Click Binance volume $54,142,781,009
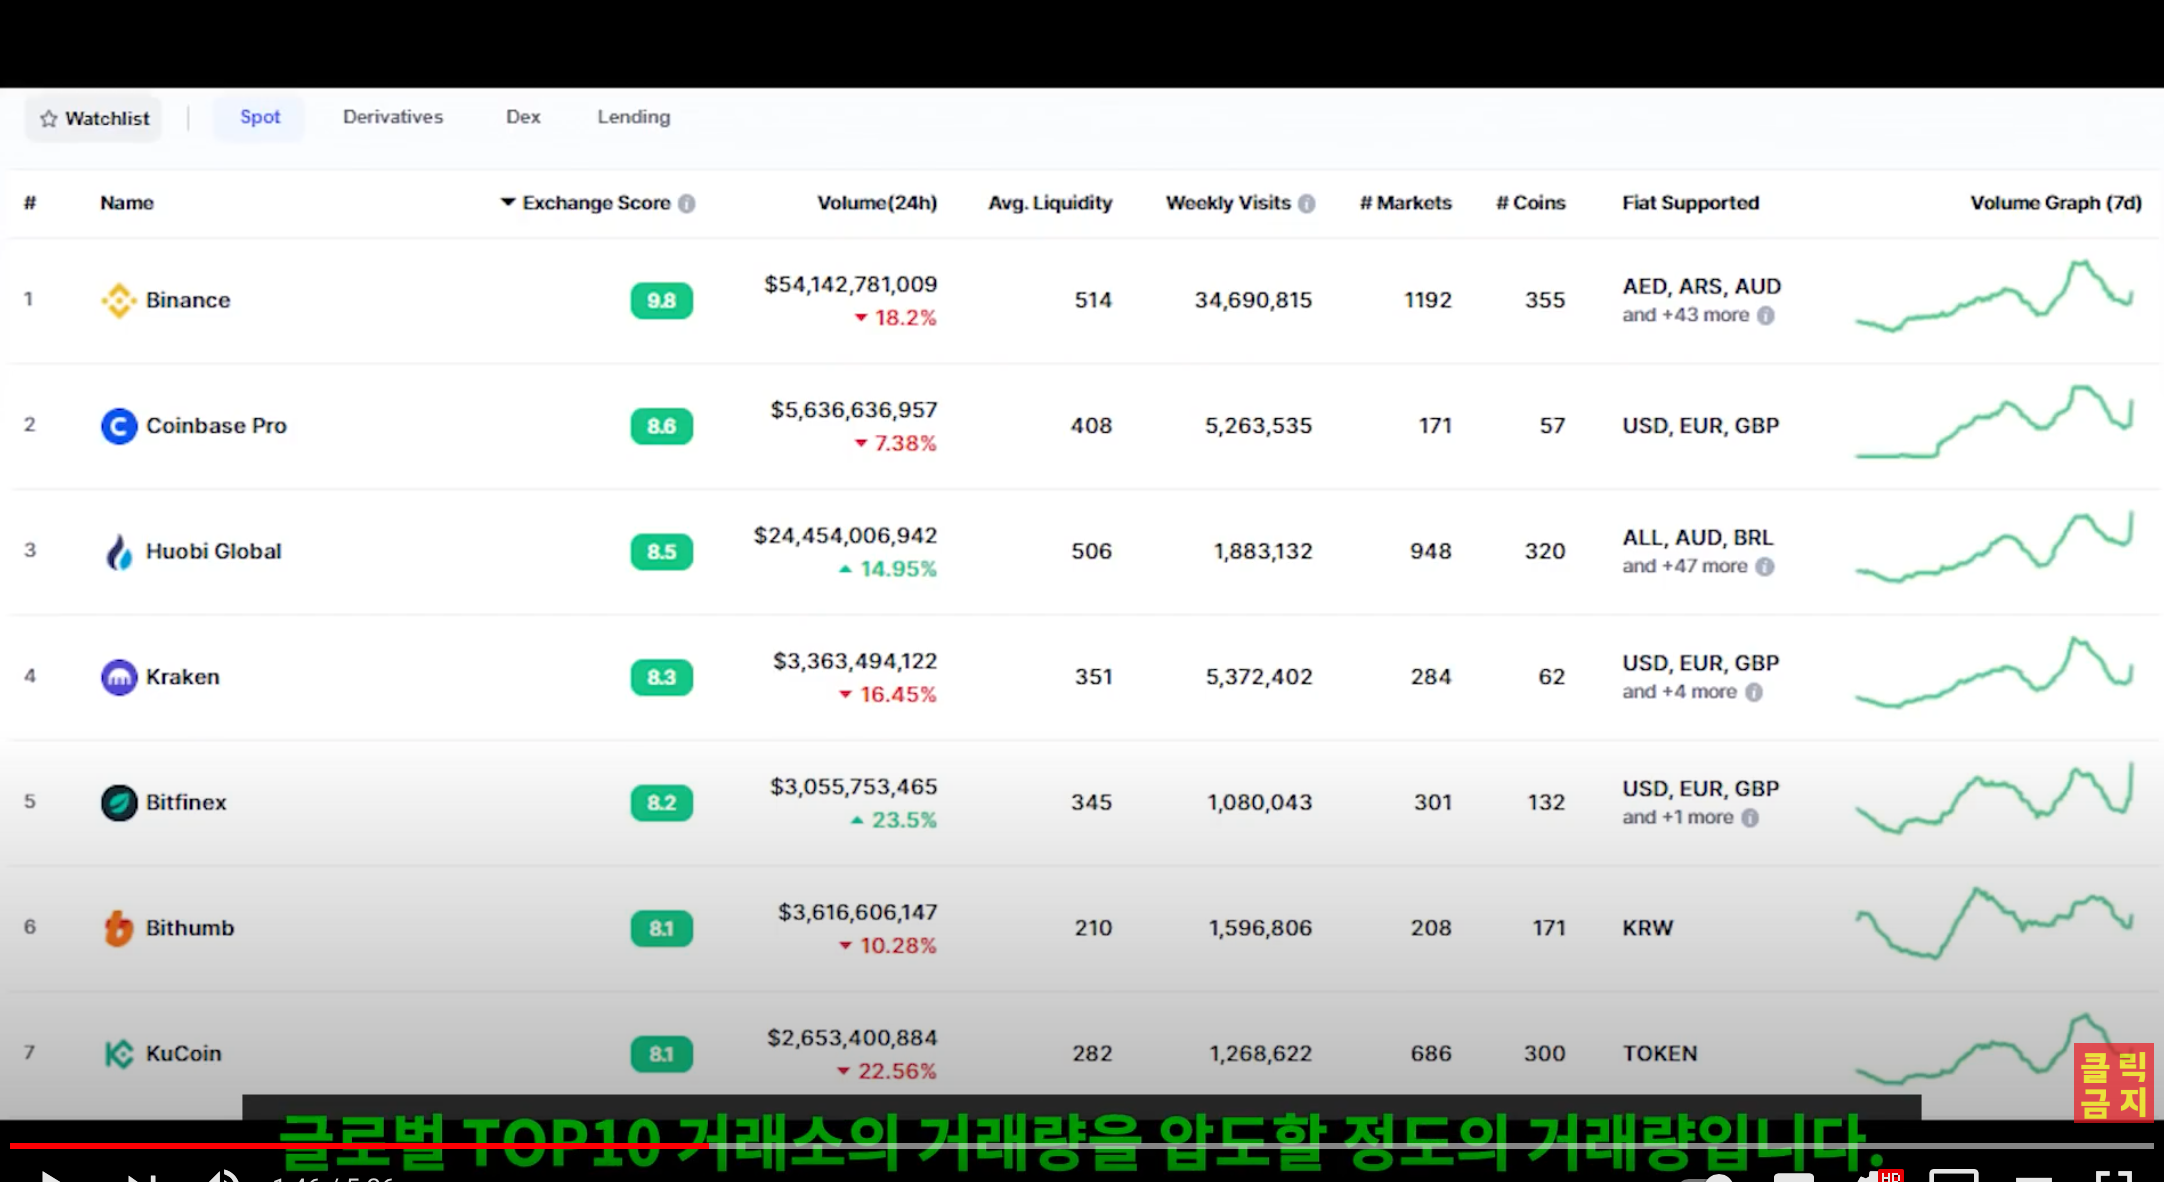 point(851,285)
